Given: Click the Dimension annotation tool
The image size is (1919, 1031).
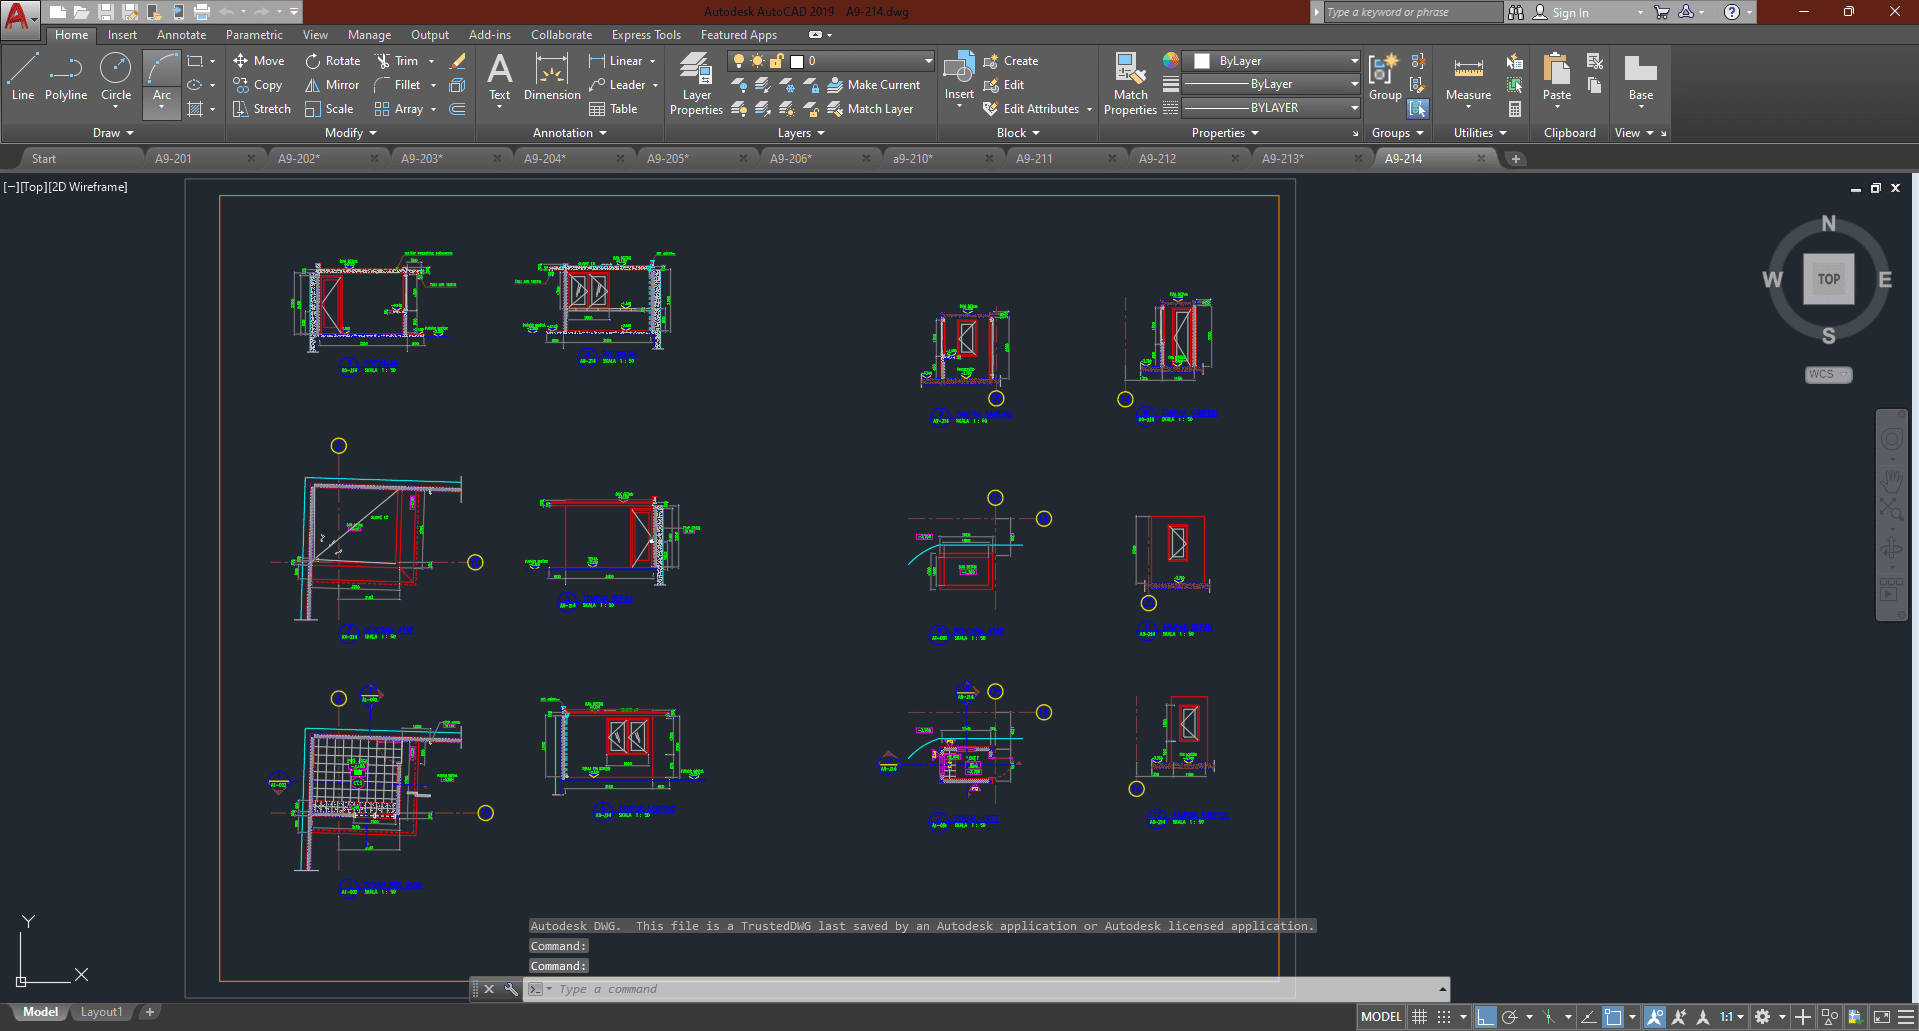Looking at the screenshot, I should pos(552,78).
